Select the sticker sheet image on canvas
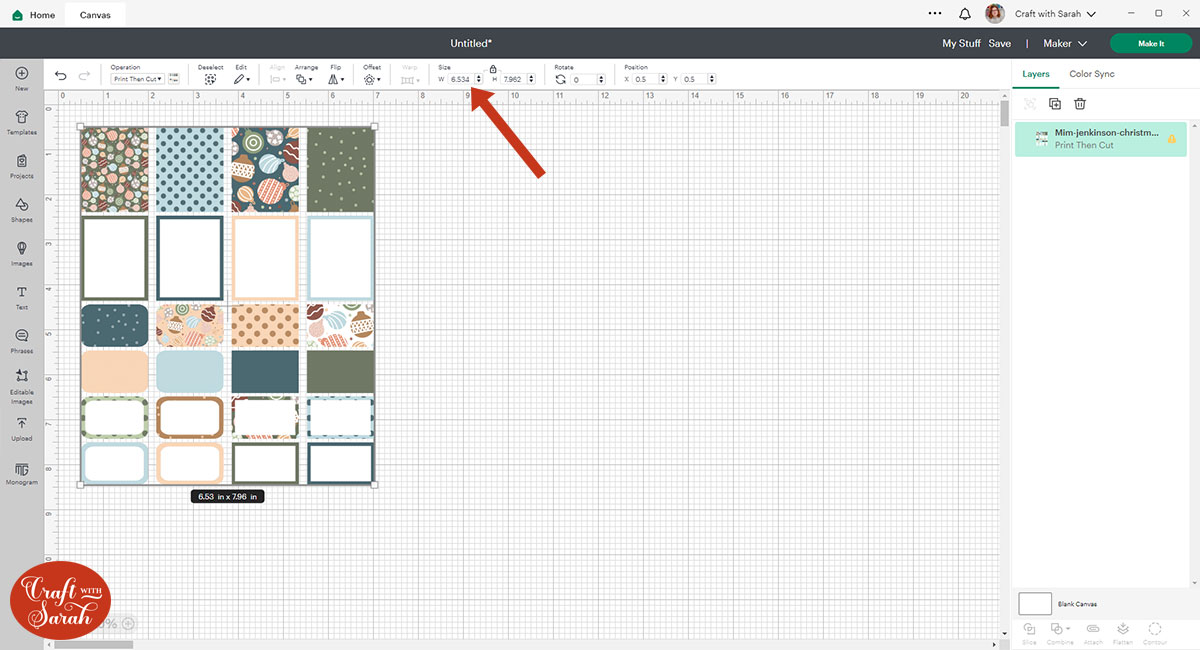1200x650 pixels. pyautogui.click(x=228, y=307)
